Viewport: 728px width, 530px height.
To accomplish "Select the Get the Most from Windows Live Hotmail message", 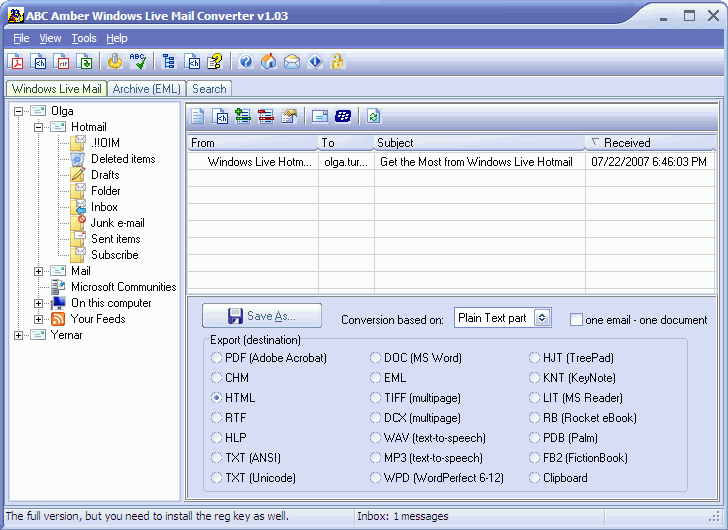I will point(451,162).
